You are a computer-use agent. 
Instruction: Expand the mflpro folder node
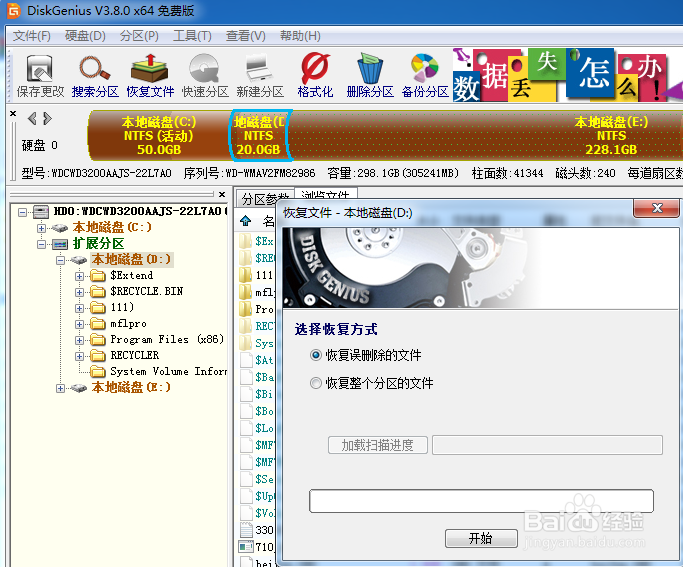pos(79,324)
